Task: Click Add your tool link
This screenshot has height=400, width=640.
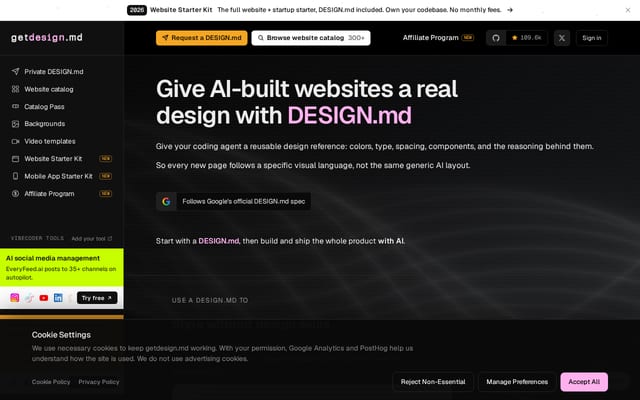Action: point(92,238)
